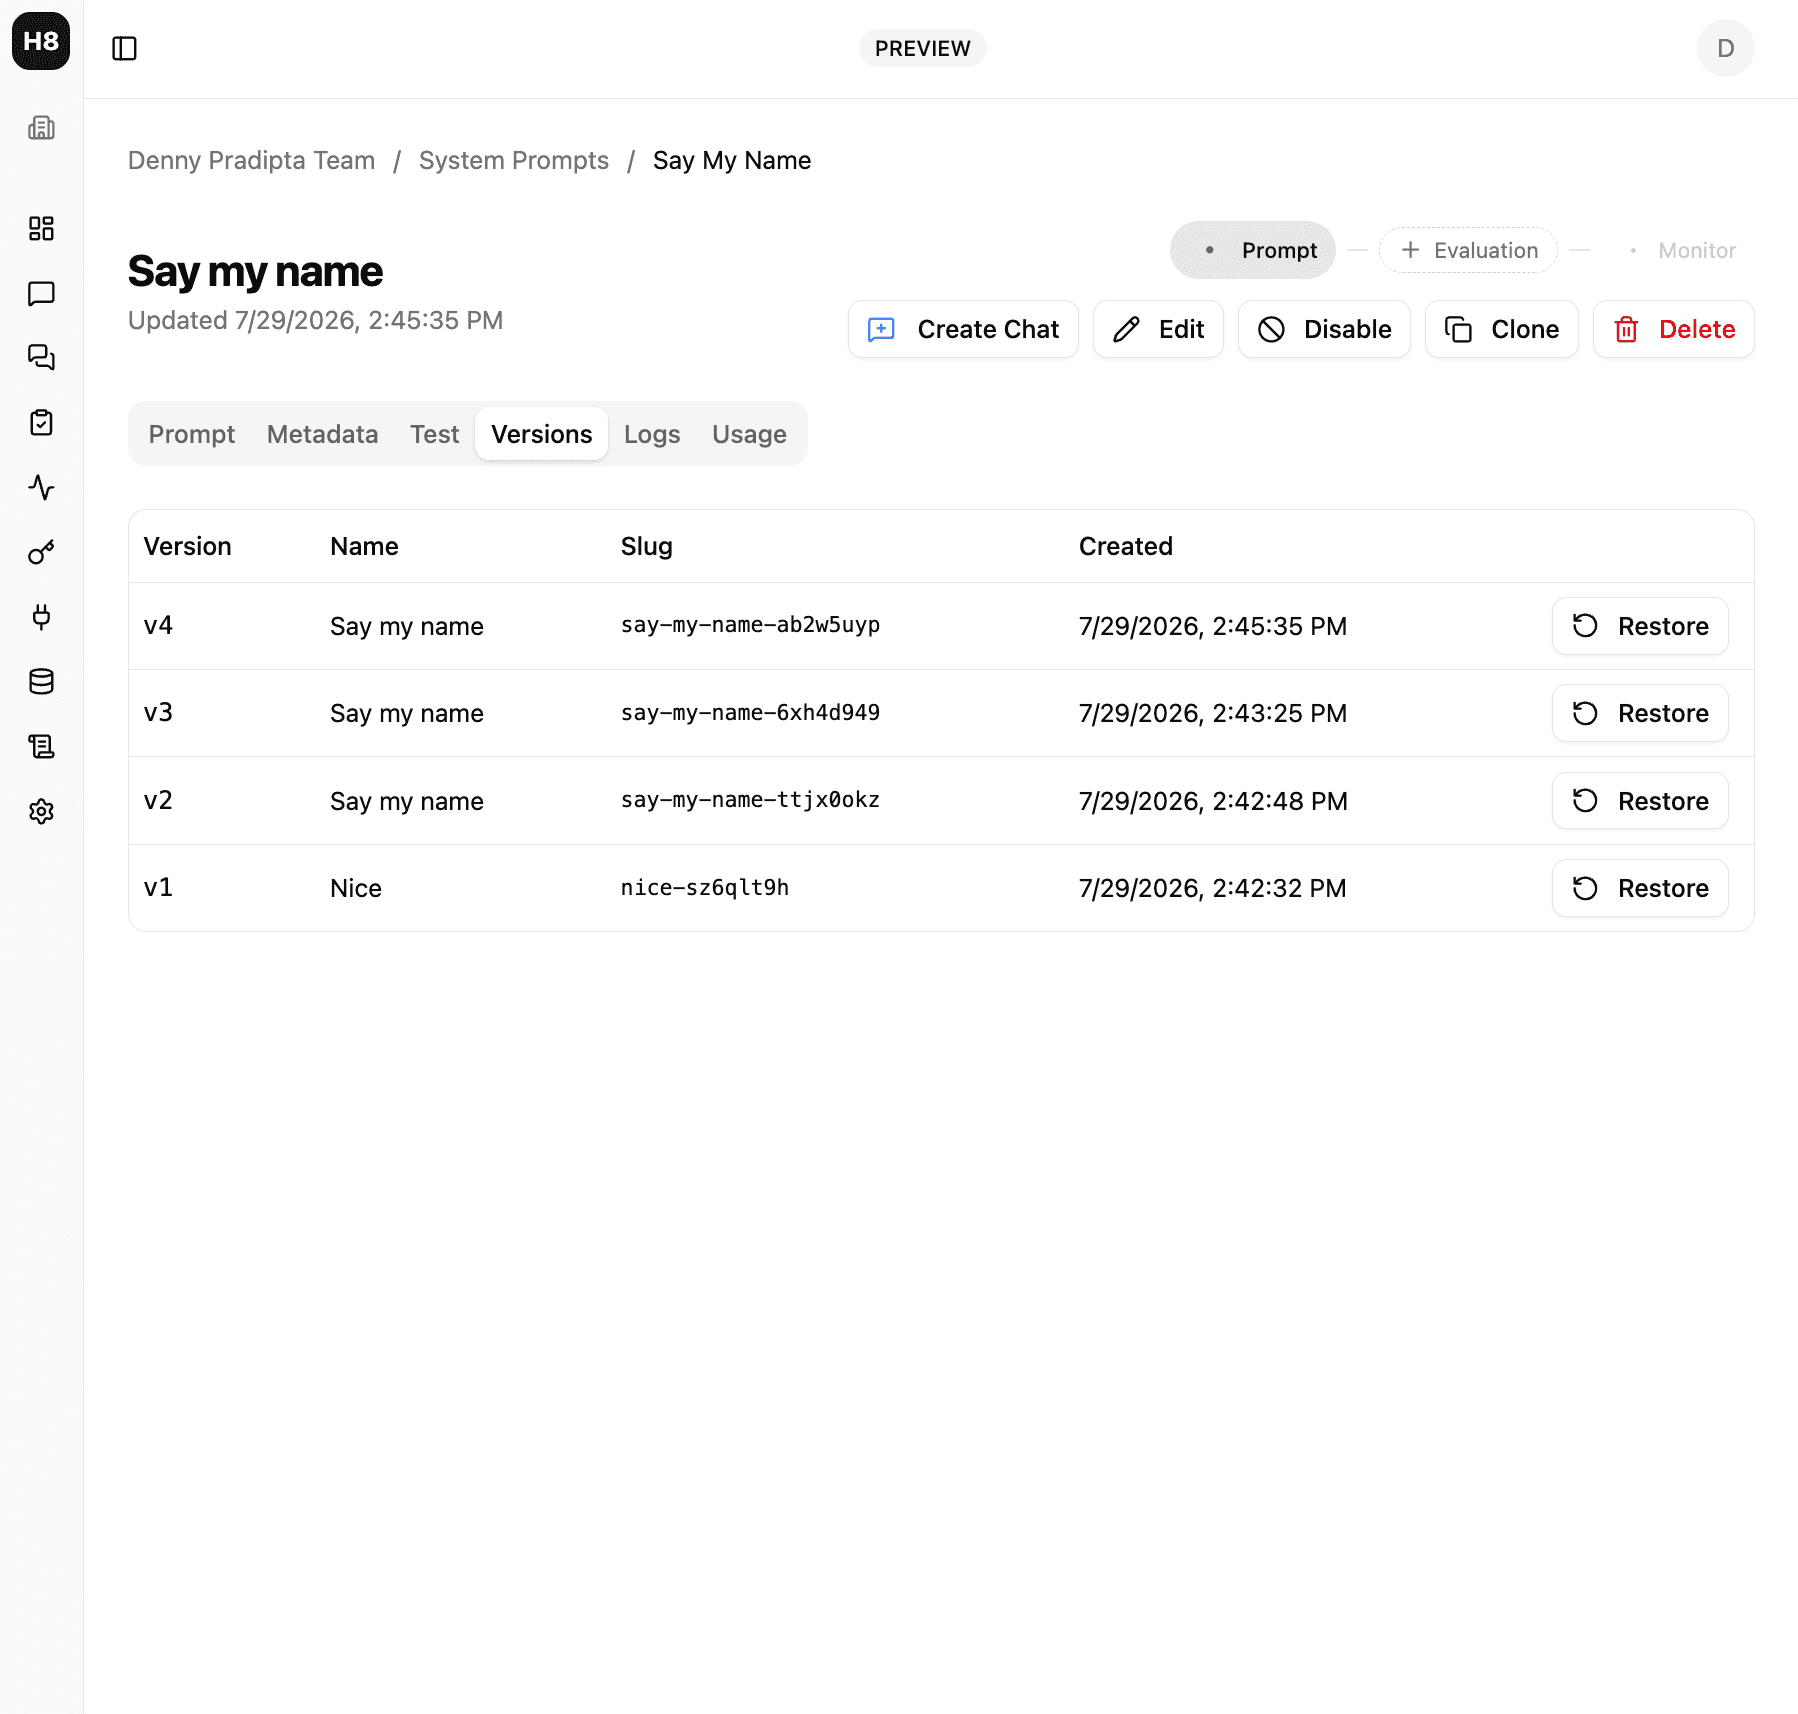Click the Edit button

click(1158, 329)
